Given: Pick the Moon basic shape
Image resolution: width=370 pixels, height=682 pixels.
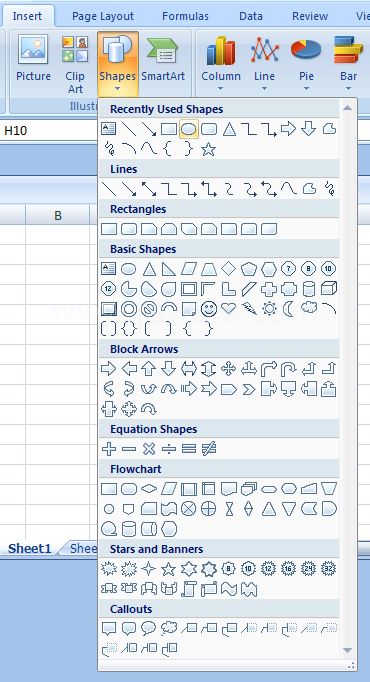Looking at the screenshot, I should tap(289, 309).
